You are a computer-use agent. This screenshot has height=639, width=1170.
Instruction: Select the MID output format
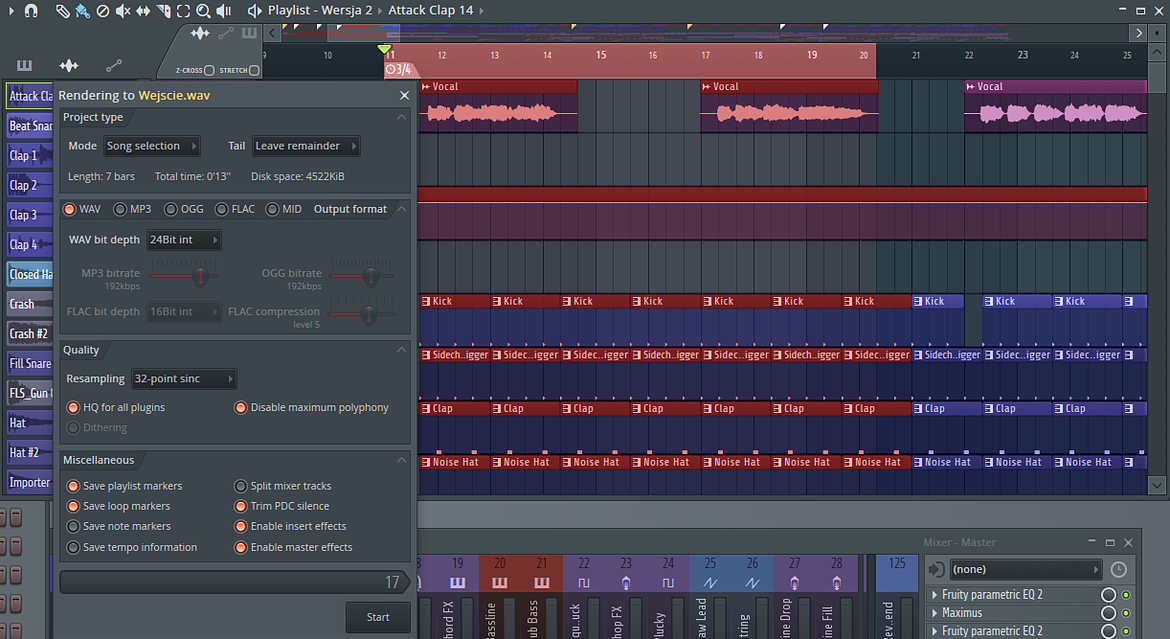(272, 209)
